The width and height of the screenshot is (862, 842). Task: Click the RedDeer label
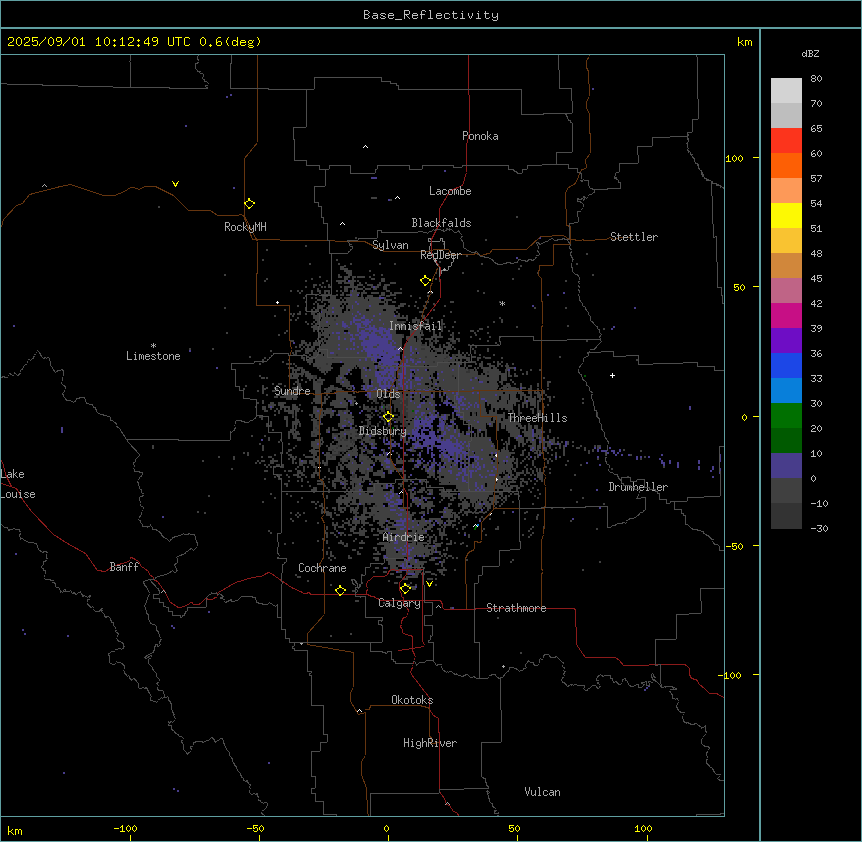click(x=440, y=255)
